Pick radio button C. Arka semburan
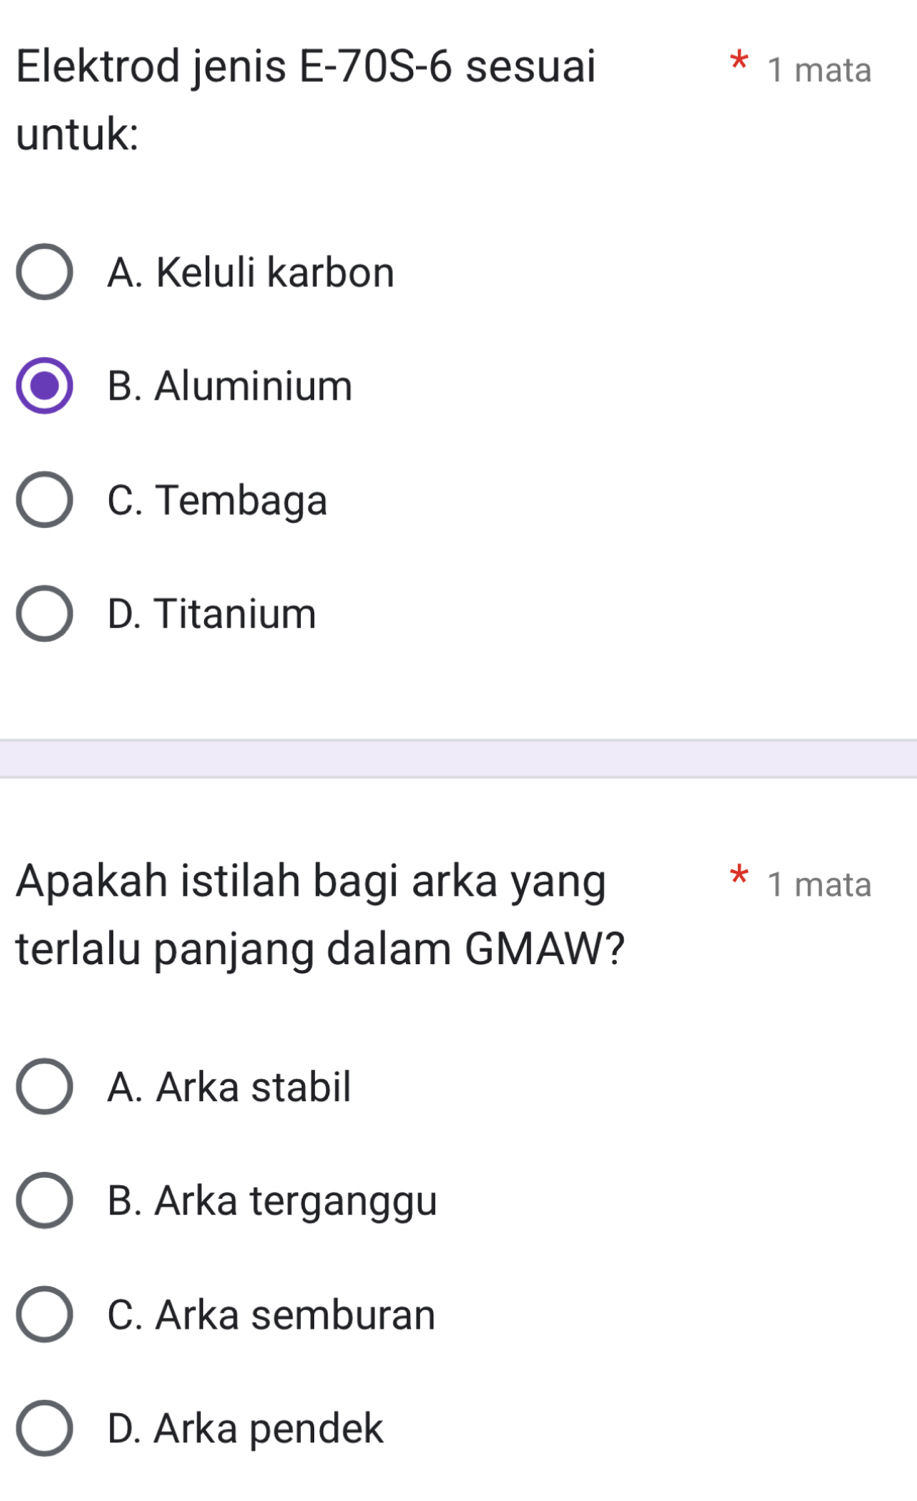 (44, 1315)
